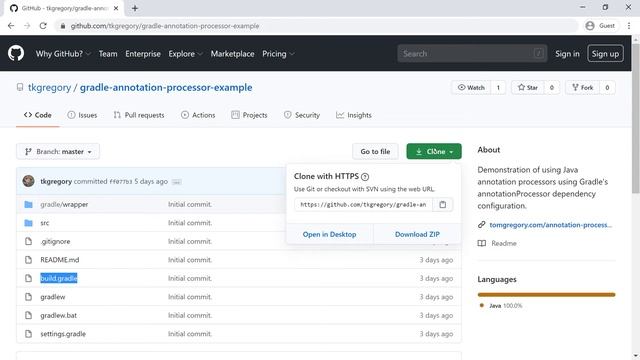The height and width of the screenshot is (360, 640).
Task: Click file icon next to gradlew.bat
Action: tap(28, 315)
